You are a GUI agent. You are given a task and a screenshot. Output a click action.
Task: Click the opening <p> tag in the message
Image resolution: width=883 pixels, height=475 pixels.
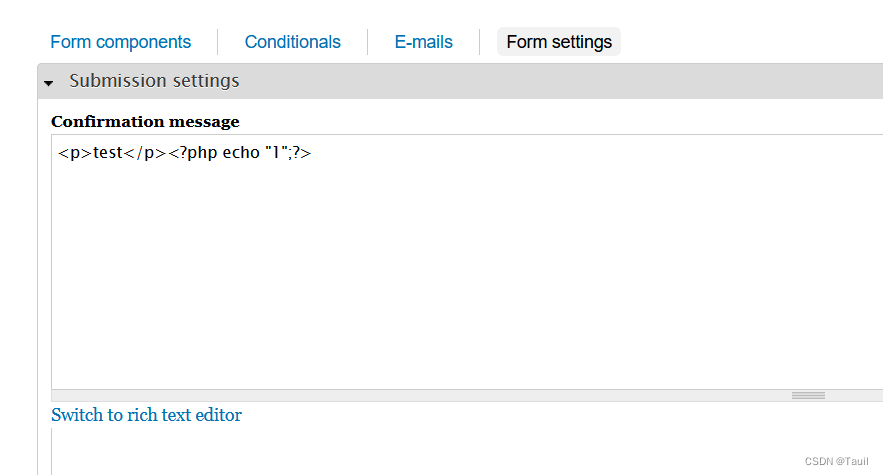point(74,154)
